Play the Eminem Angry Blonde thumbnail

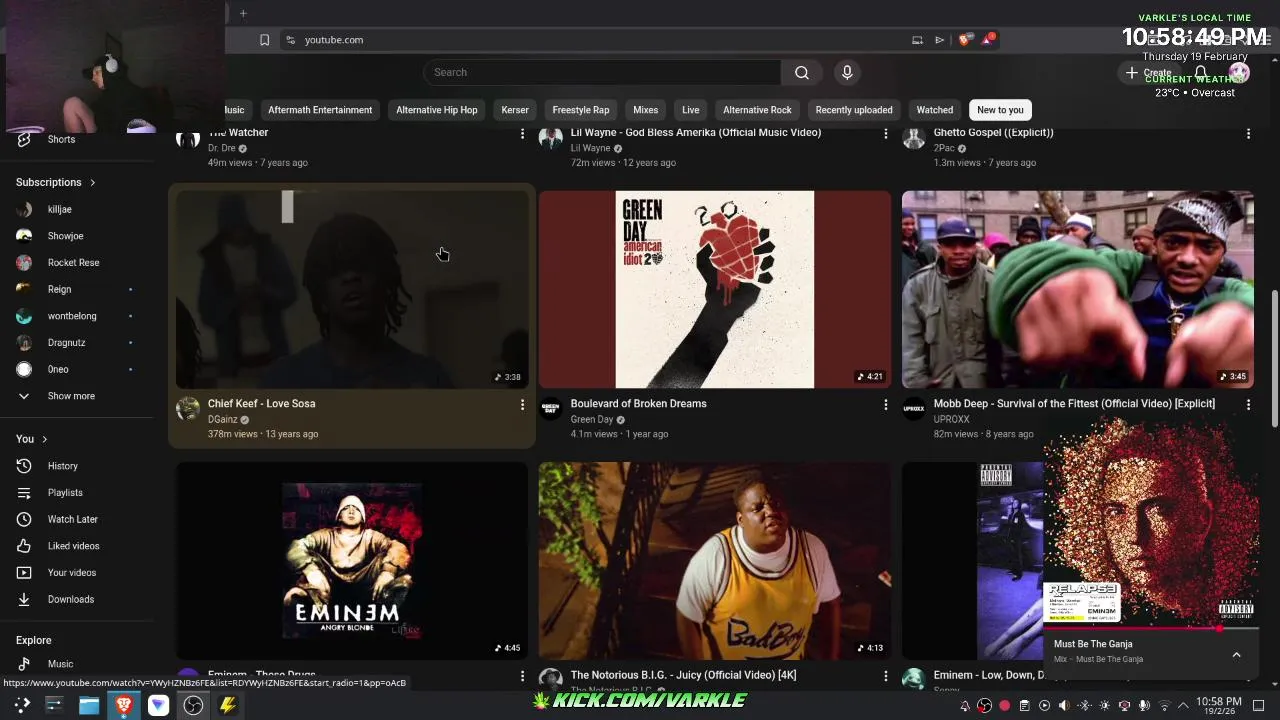point(352,560)
